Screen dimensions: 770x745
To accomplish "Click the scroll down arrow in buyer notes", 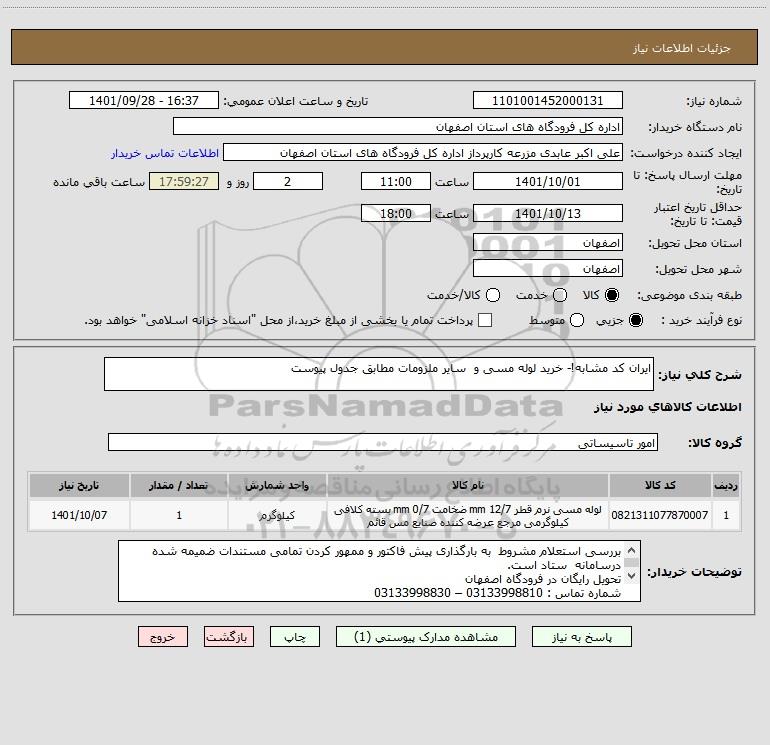I will (x=631, y=576).
